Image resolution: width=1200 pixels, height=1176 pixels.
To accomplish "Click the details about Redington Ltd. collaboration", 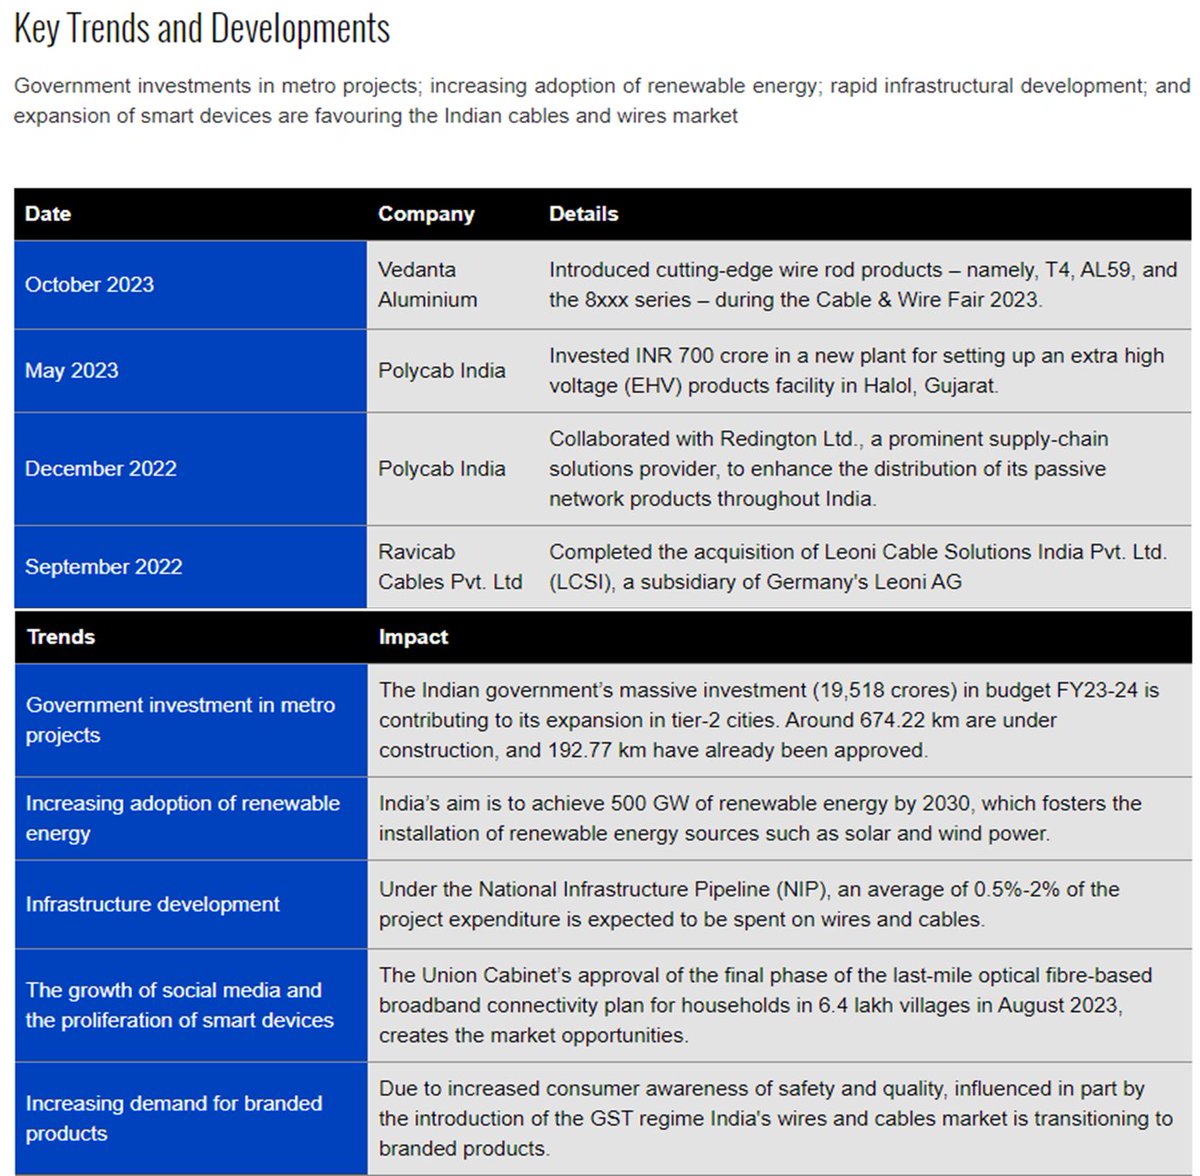I will [829, 469].
